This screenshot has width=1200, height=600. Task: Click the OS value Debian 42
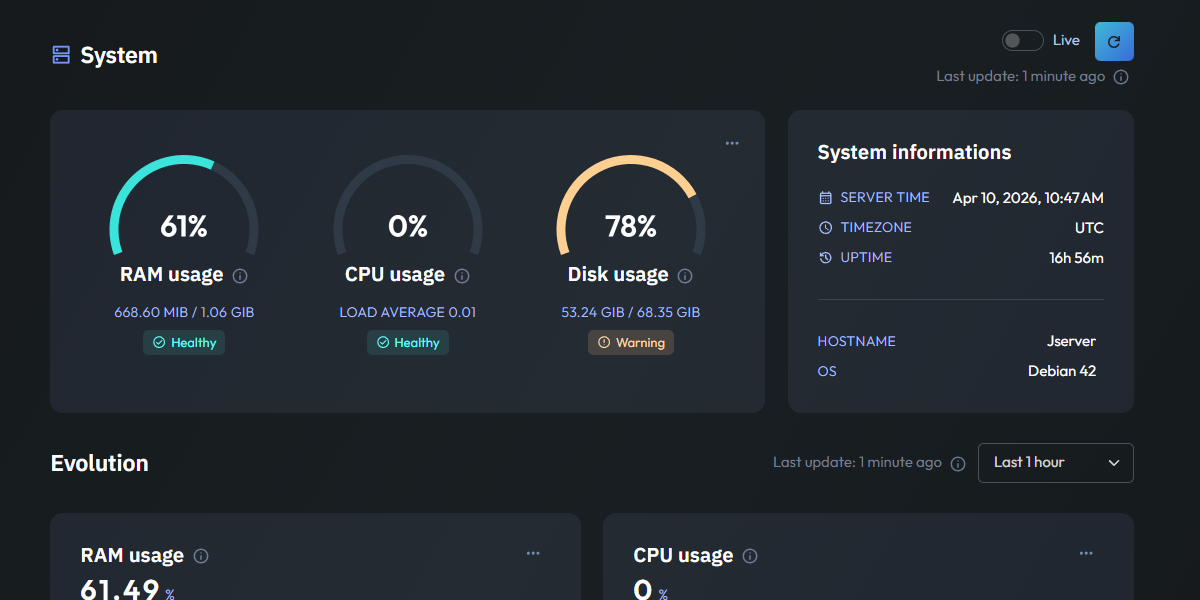1062,371
